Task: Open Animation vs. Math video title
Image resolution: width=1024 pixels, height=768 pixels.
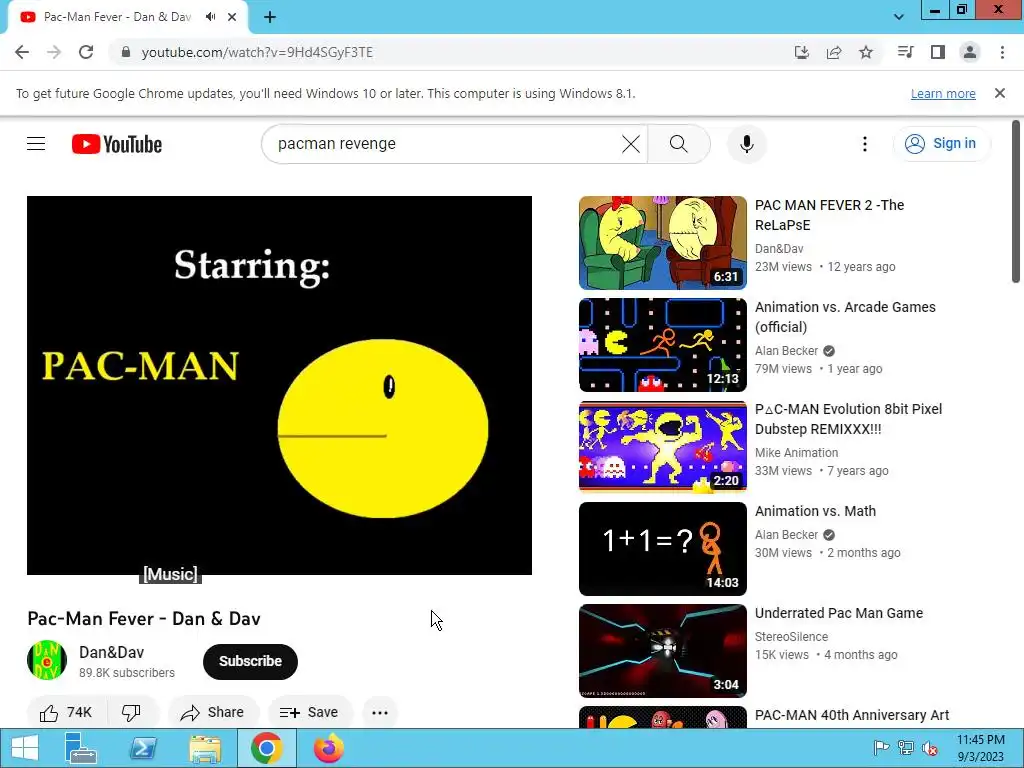Action: click(x=815, y=511)
